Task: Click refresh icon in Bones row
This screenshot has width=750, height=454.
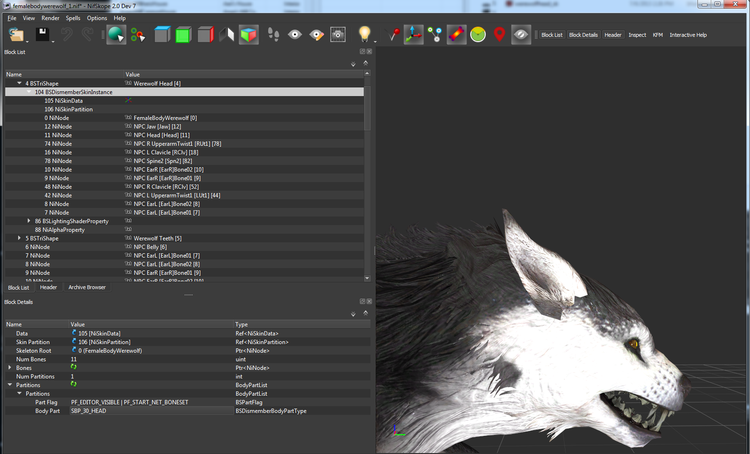Action: pos(74,367)
